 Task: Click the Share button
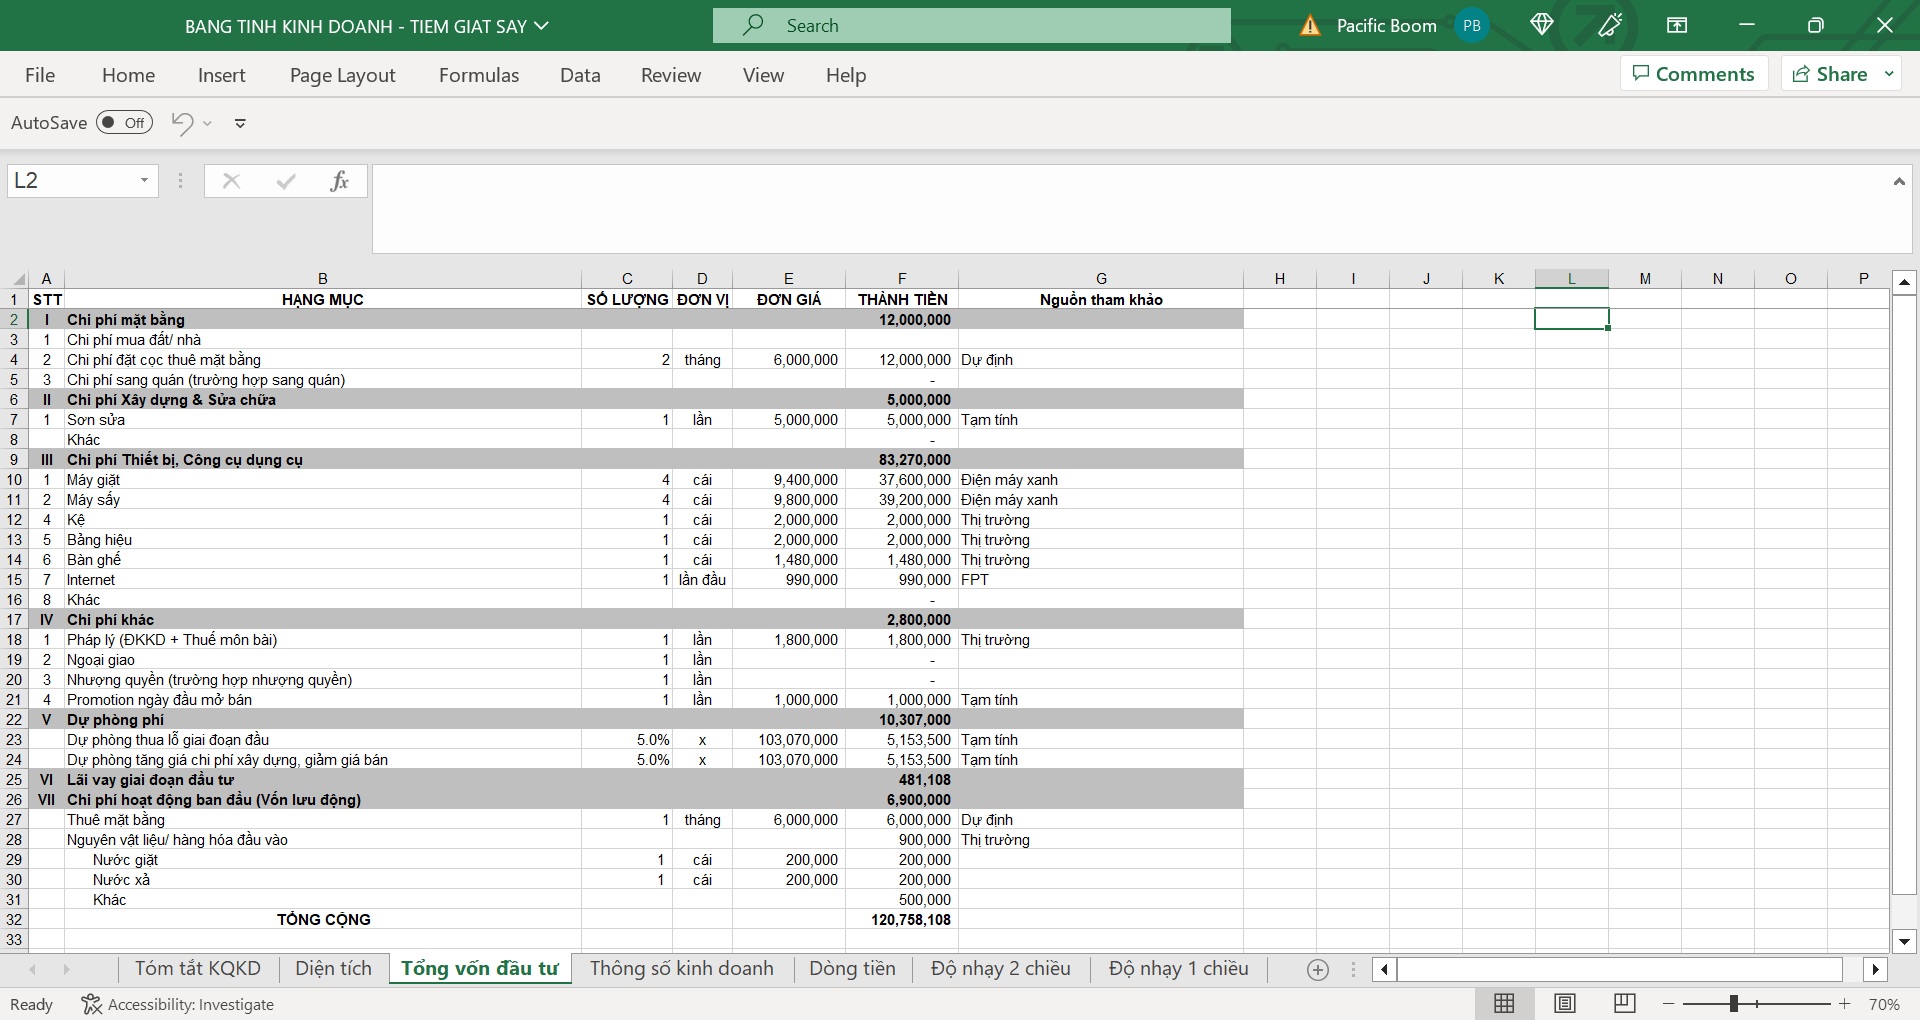1830,74
